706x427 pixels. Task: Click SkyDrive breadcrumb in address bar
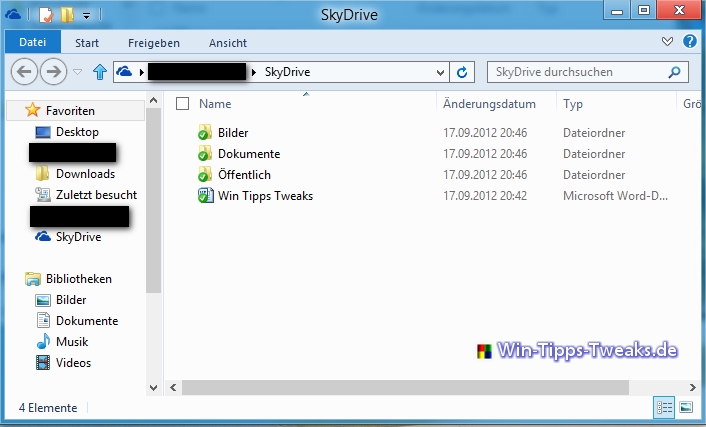287,72
